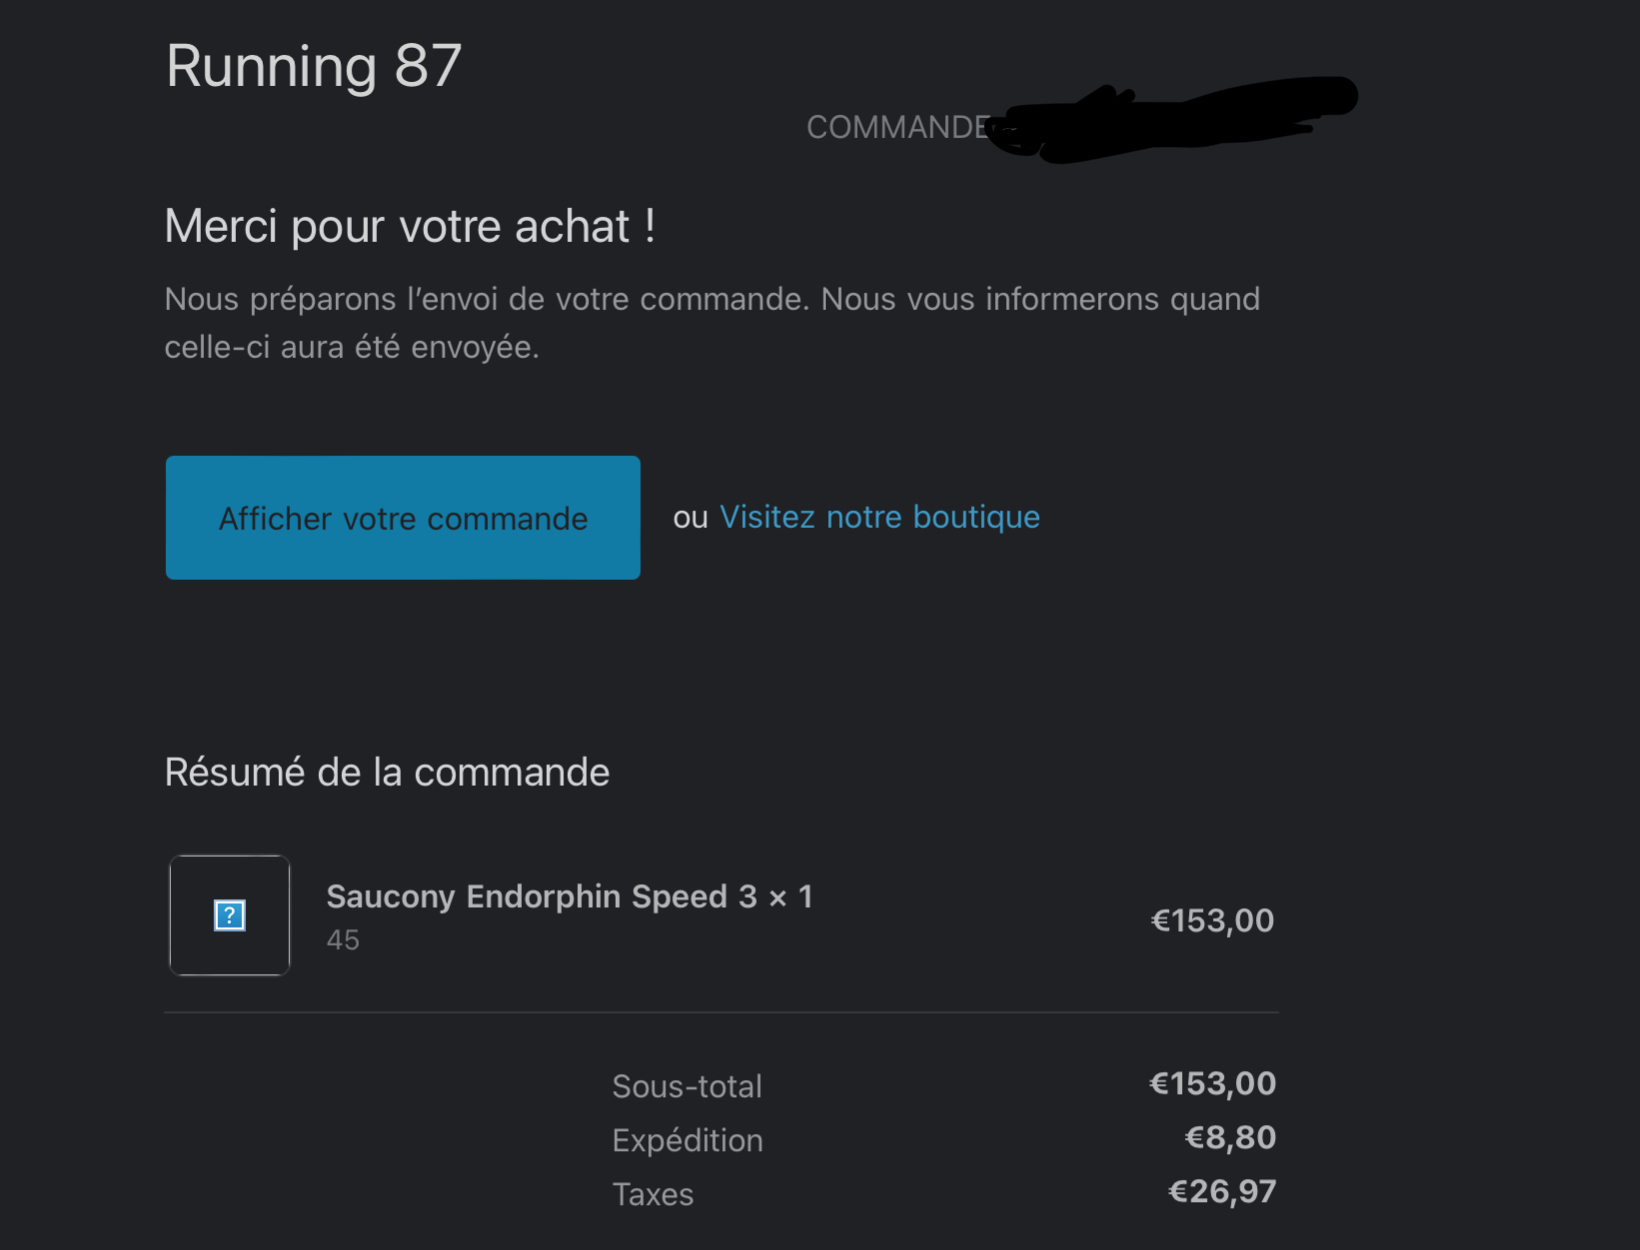Viewport: 1640px width, 1250px height.
Task: Click the word ou before the boutique link
Action: click(x=690, y=518)
